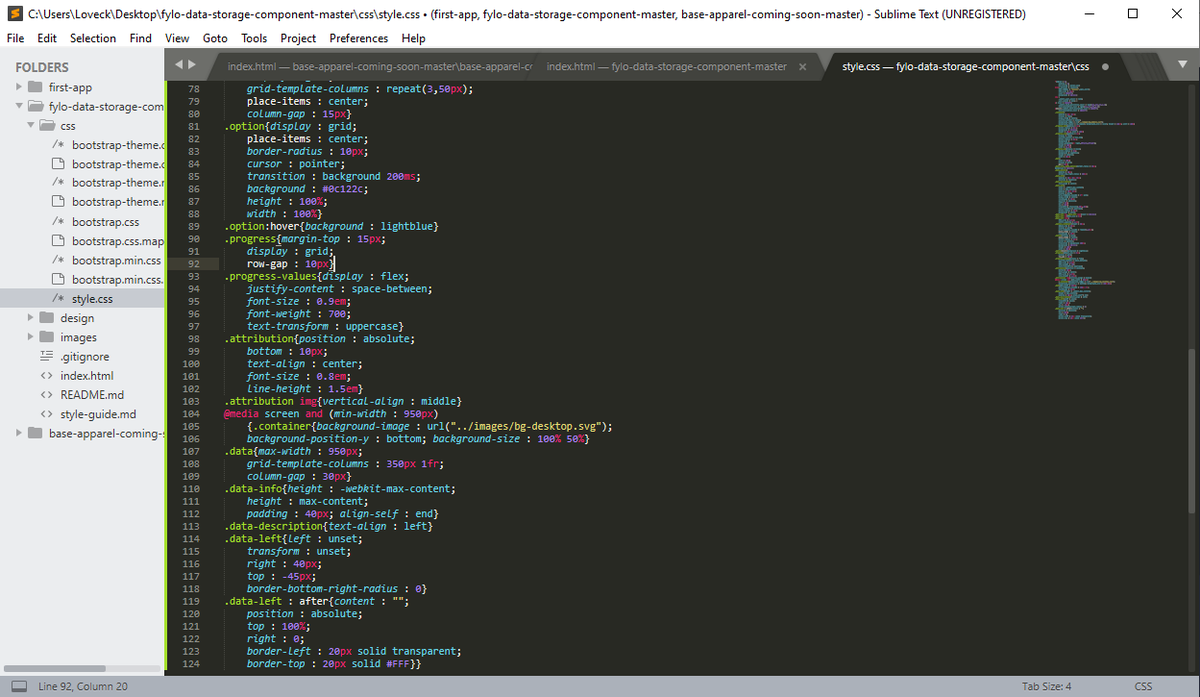The width and height of the screenshot is (1200, 697).
Task: Click the index.html code file icon
Action: (x=46, y=376)
